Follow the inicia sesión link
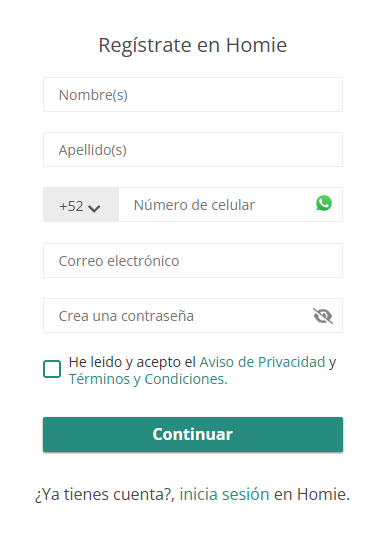 pyautogui.click(x=224, y=494)
